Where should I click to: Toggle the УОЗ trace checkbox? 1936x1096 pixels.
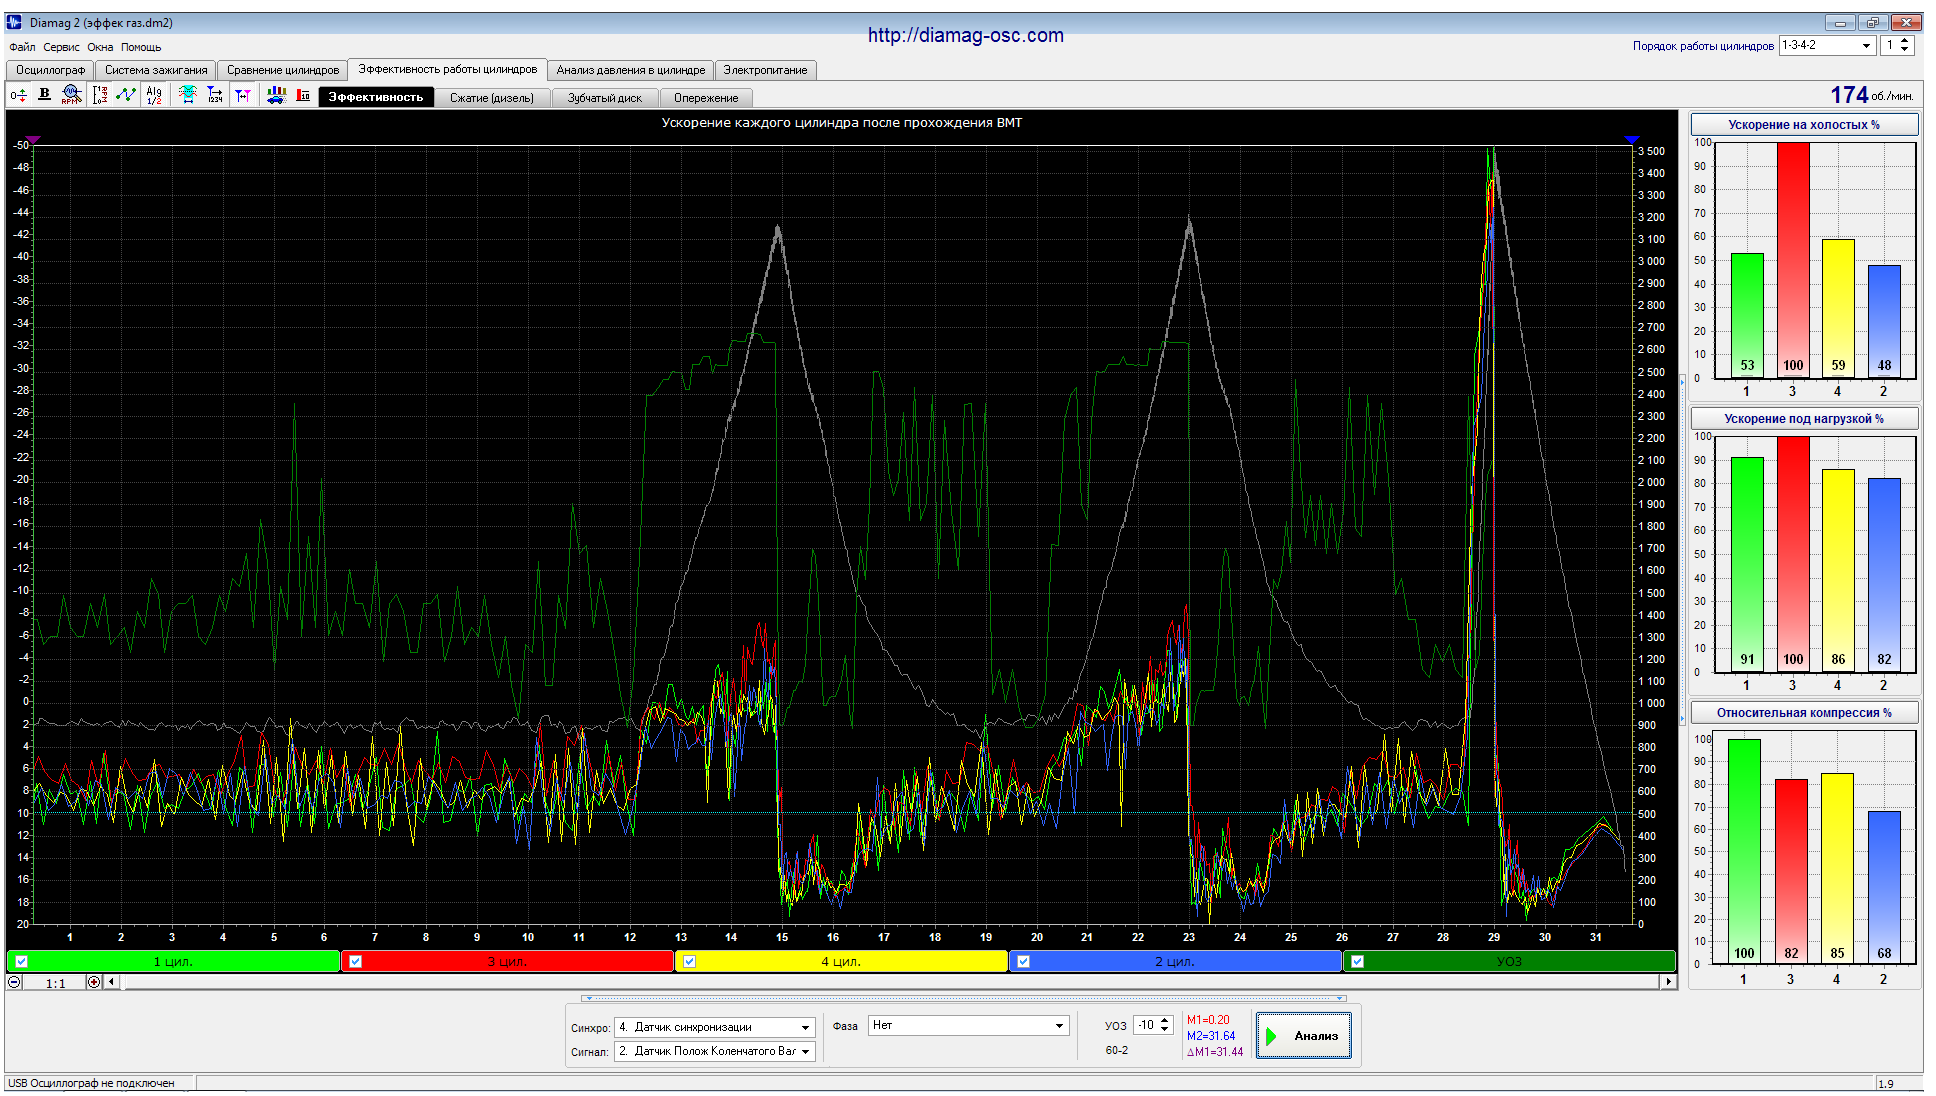point(1357,962)
